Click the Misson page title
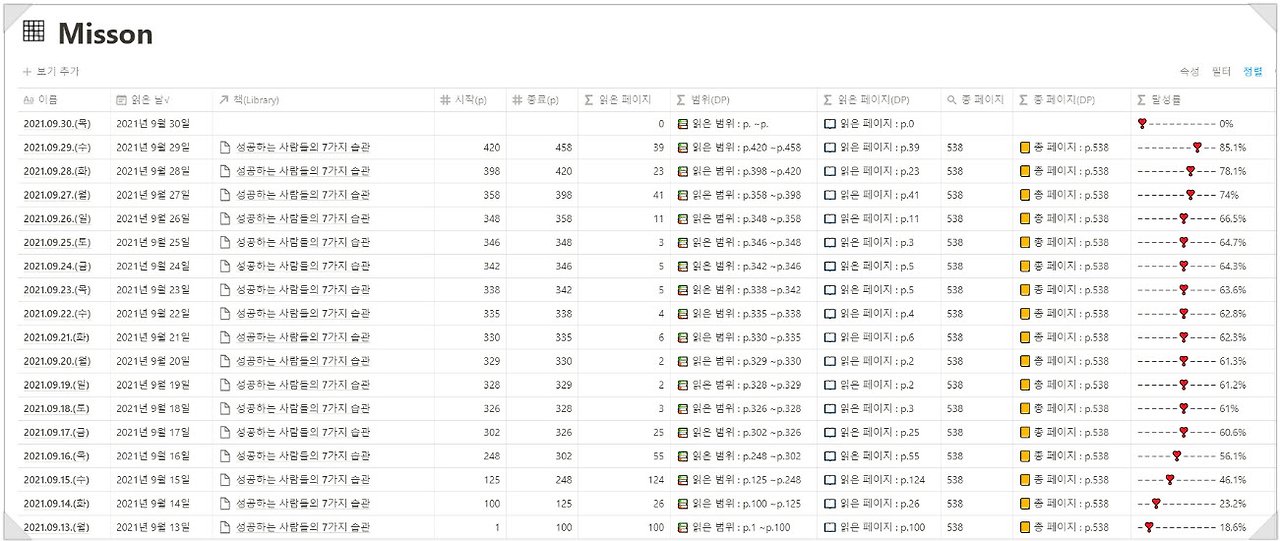The height and width of the screenshot is (541, 1280). click(x=105, y=34)
